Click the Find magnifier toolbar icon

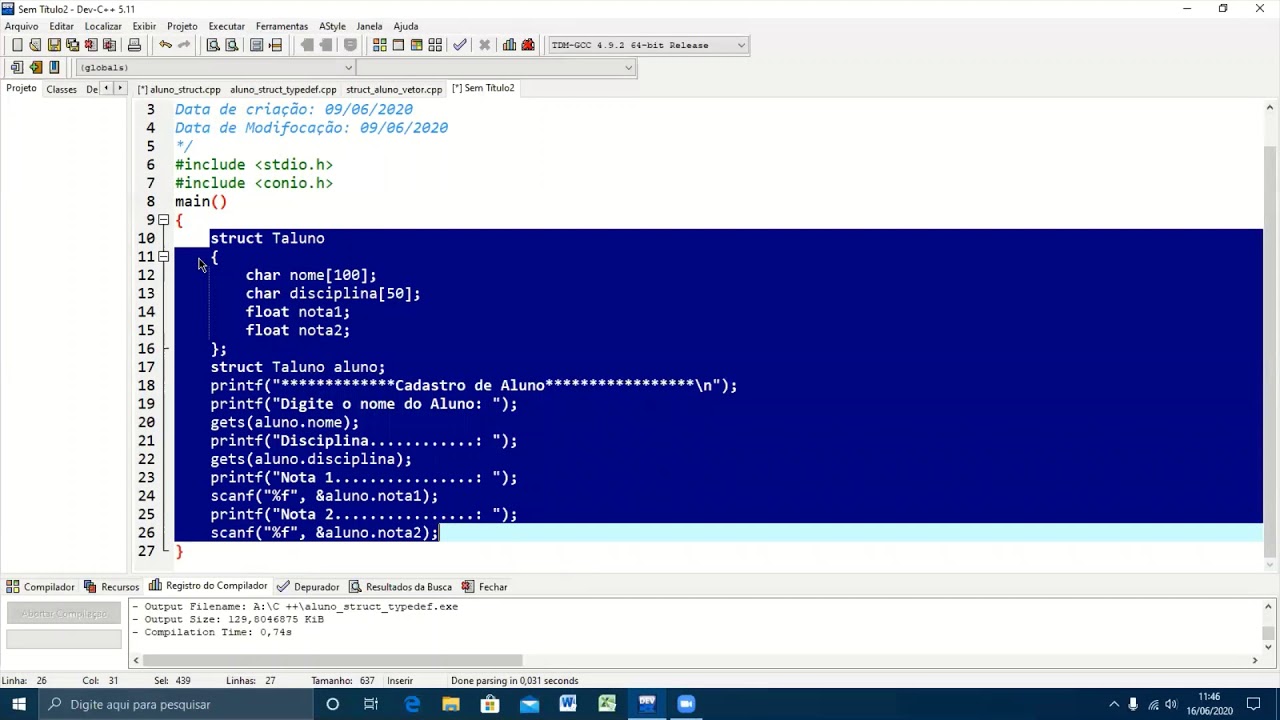213,45
